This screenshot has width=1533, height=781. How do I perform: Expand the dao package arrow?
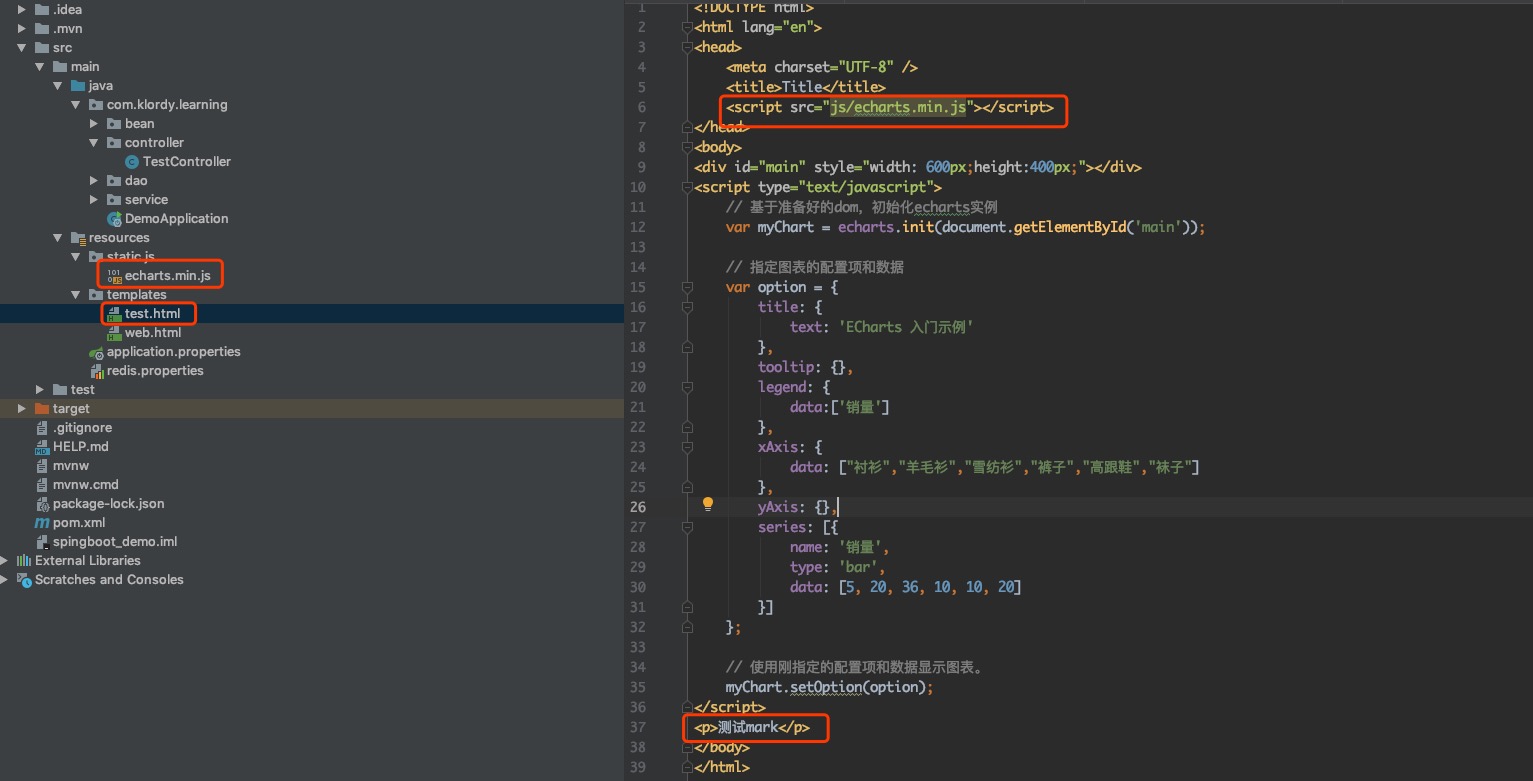click(x=94, y=181)
